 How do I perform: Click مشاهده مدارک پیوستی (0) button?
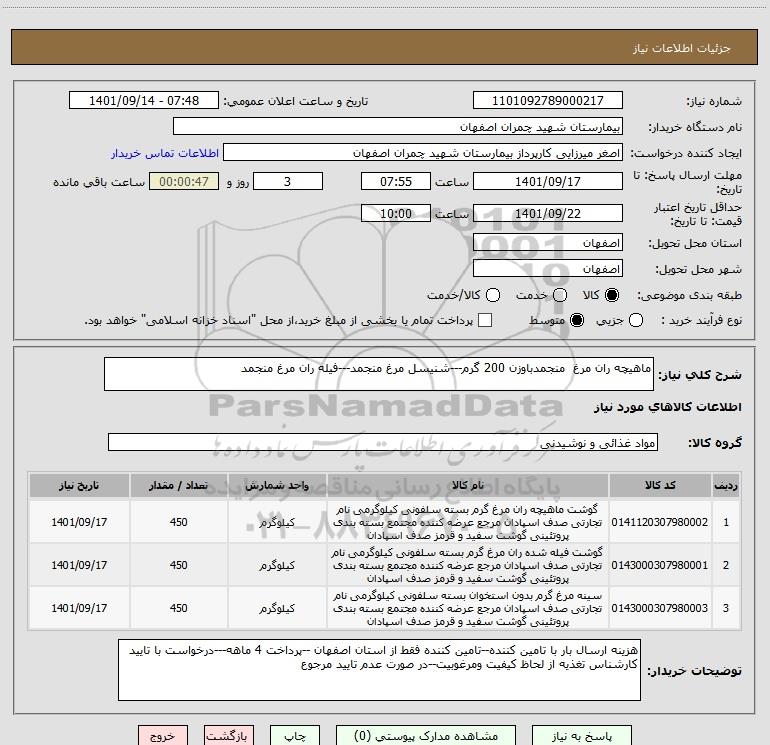426,736
